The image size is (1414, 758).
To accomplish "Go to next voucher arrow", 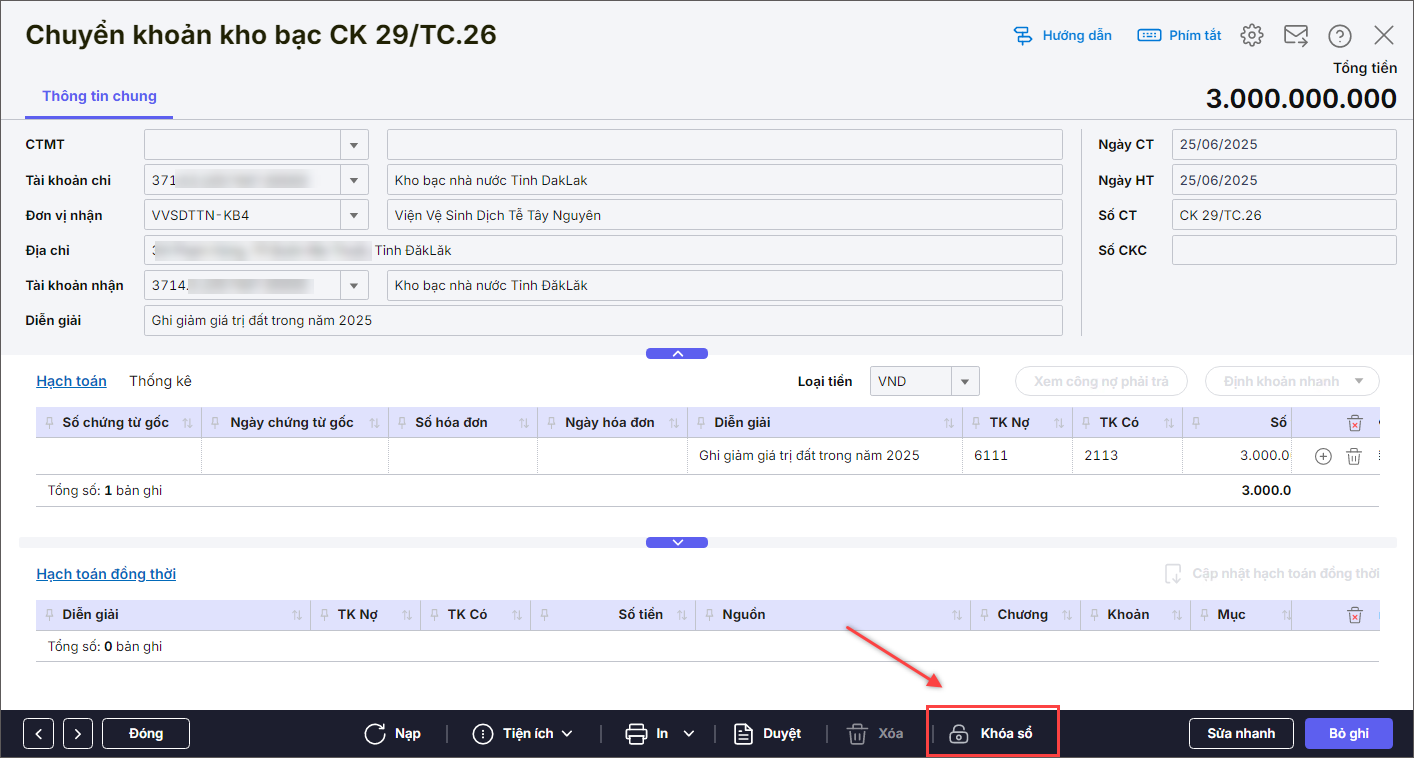I will (x=78, y=734).
